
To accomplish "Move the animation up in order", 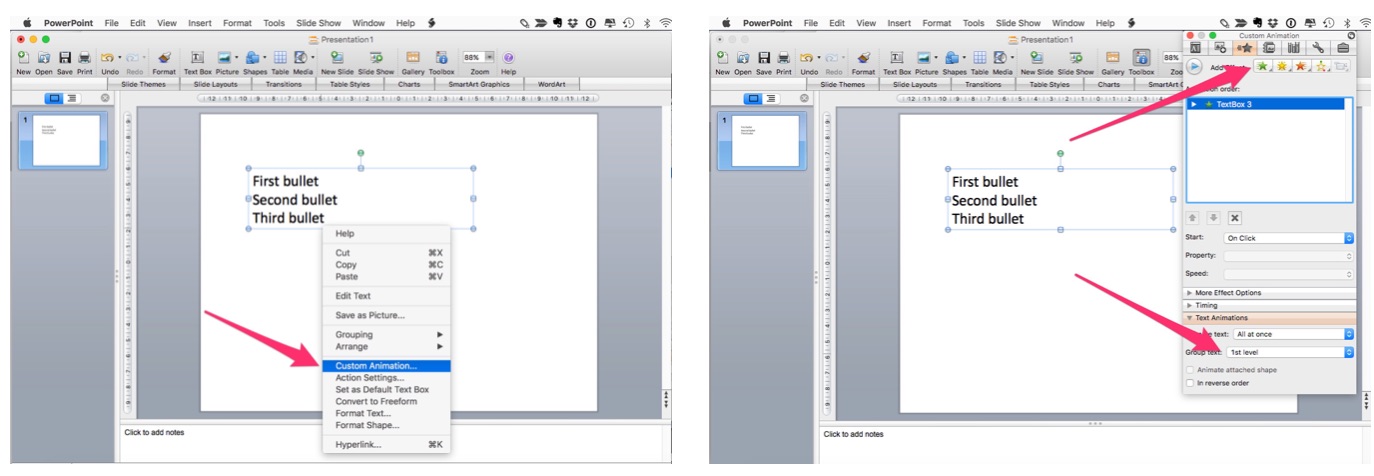I will pyautogui.click(x=1194, y=217).
